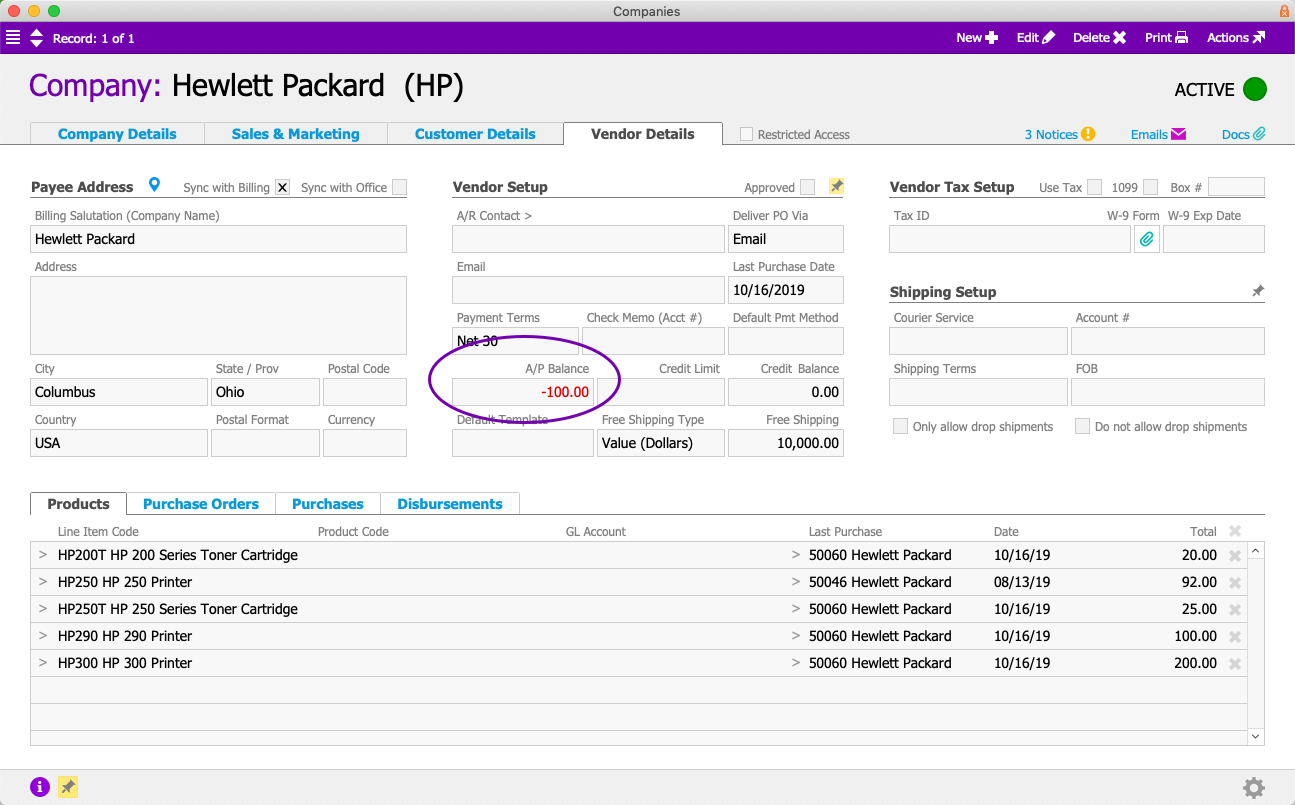View the 3 Notices link

click(x=1060, y=134)
